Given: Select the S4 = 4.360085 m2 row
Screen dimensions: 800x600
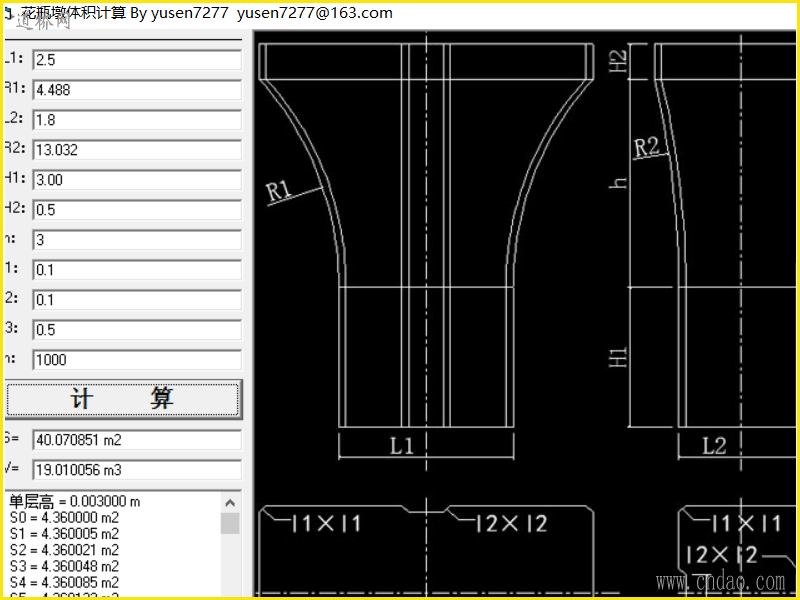Looking at the screenshot, I should 64,582.
